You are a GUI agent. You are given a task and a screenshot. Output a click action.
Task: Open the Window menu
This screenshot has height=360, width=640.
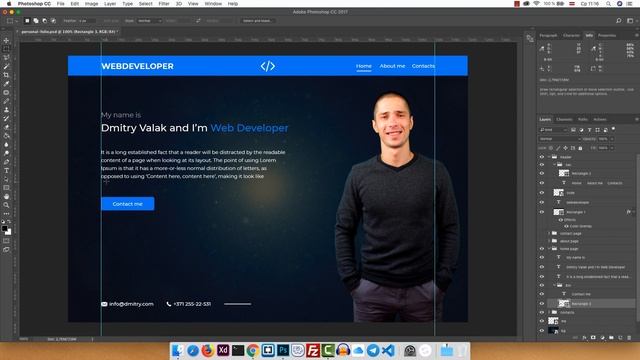(213, 4)
